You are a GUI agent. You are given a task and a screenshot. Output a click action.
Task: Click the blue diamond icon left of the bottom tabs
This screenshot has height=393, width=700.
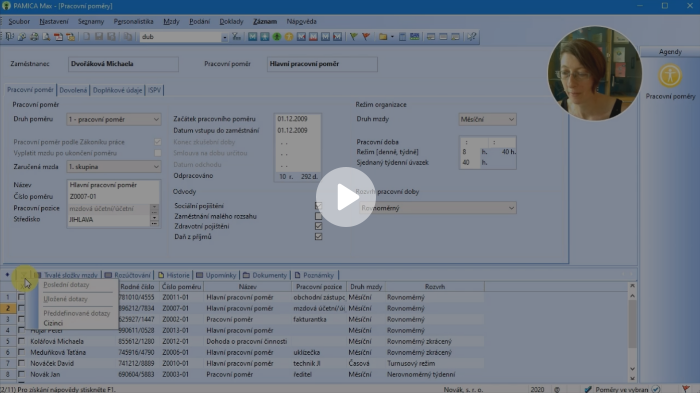pyautogui.click(x=7, y=275)
